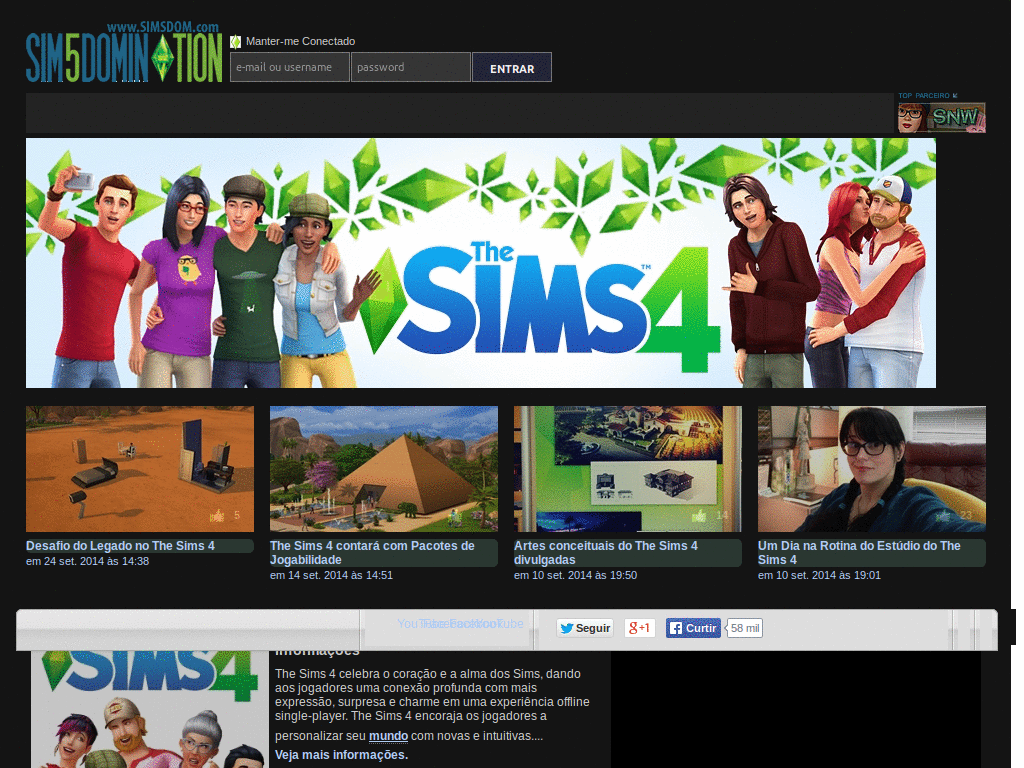Open the desert furniture Desafio do Legado thumbnail
1024x768 pixels.
140,469
